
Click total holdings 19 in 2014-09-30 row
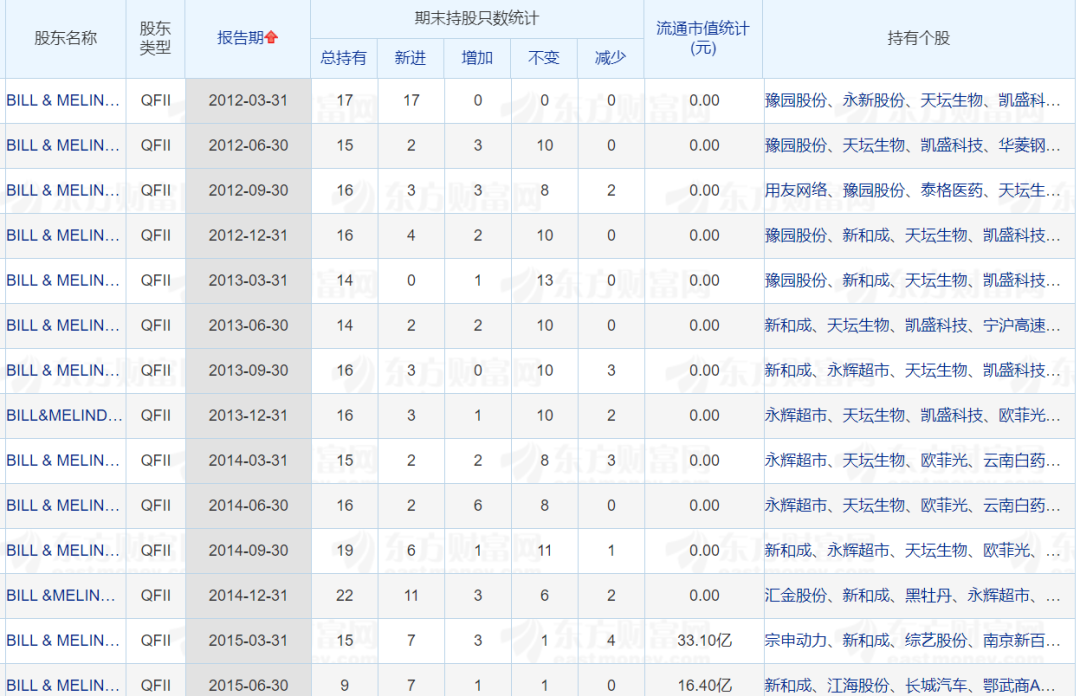coord(344,551)
